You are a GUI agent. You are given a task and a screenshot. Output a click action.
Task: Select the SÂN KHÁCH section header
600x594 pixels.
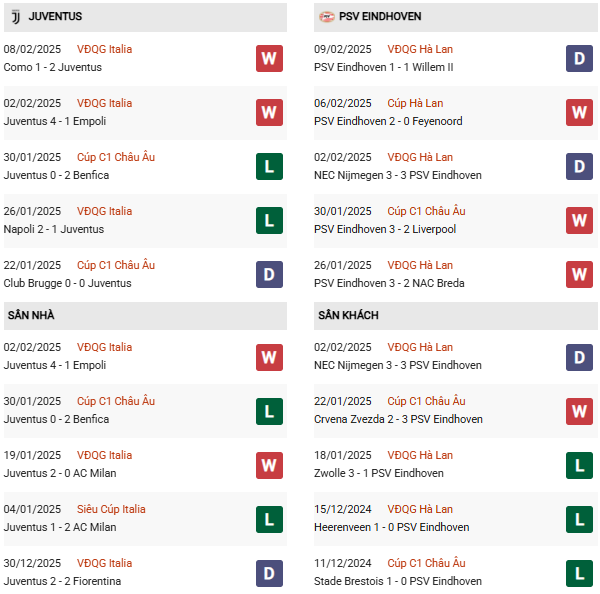349,315
